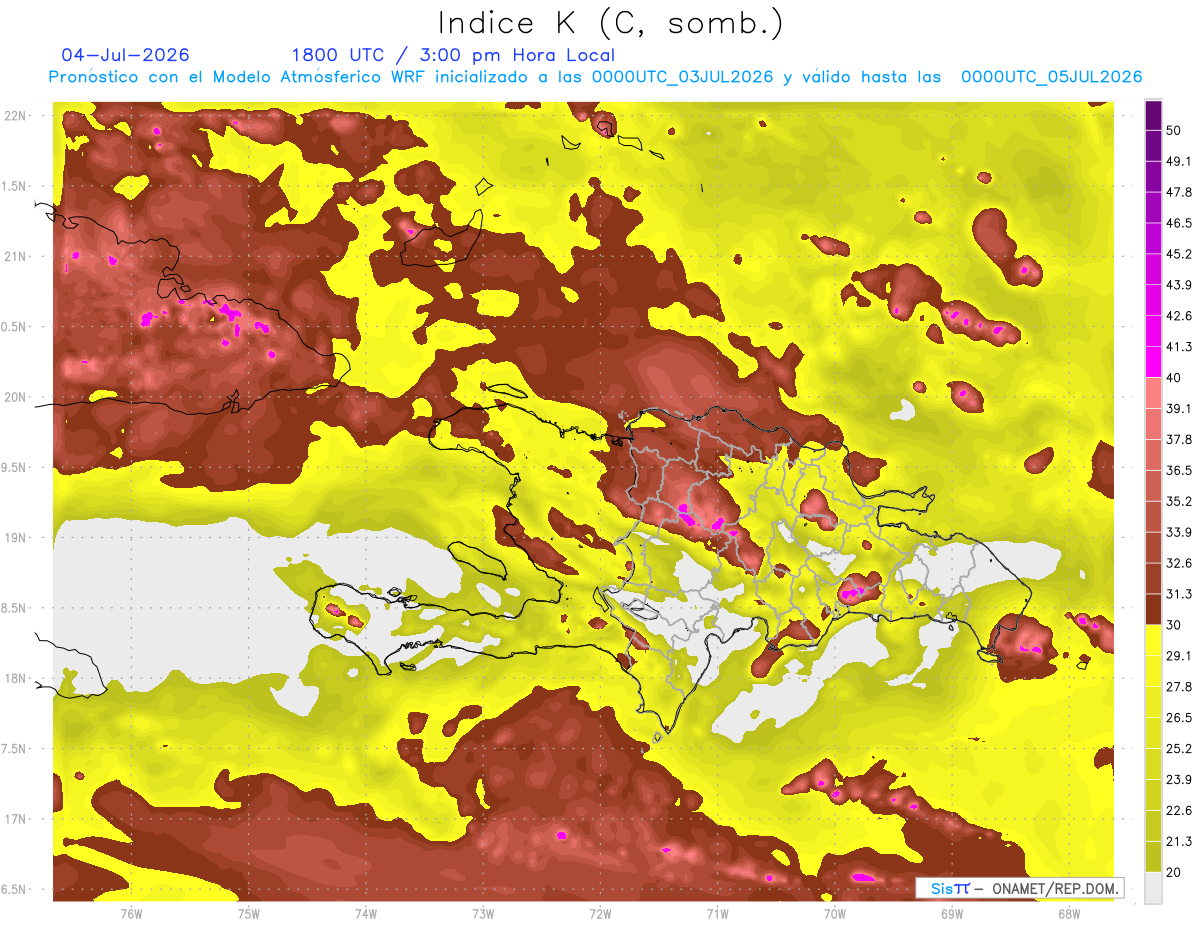The height and width of the screenshot is (927, 1200).
Task: Click the '25.2' colorbar value
Action: [1180, 749]
